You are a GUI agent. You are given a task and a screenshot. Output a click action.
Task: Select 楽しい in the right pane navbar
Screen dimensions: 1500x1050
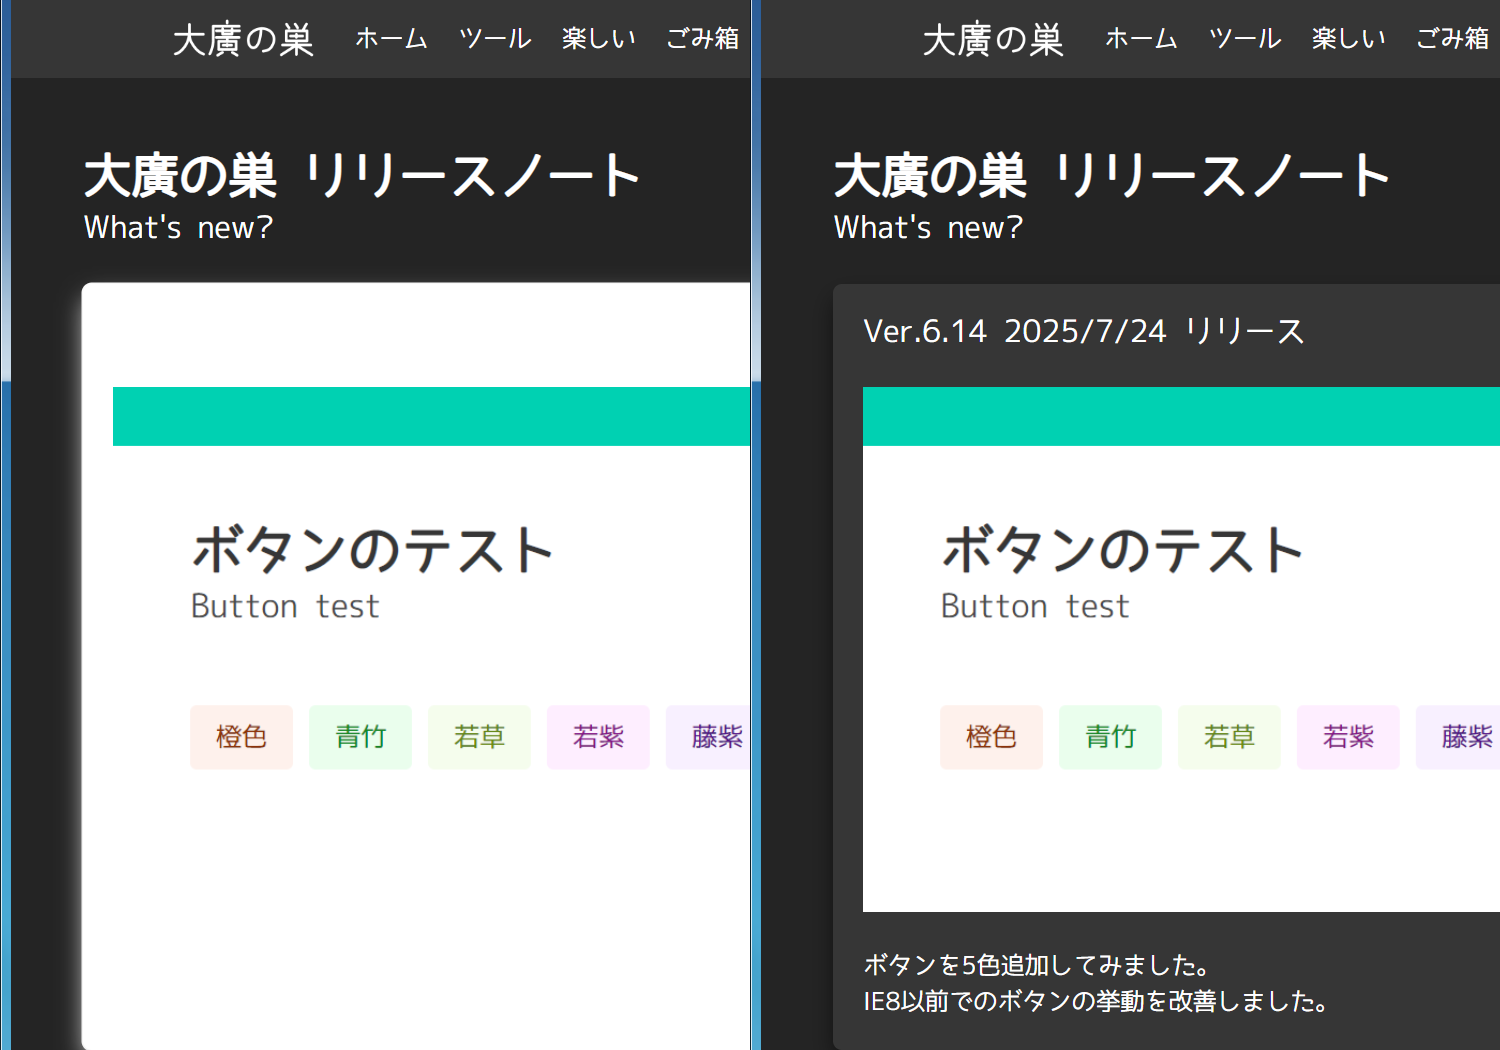[1348, 39]
